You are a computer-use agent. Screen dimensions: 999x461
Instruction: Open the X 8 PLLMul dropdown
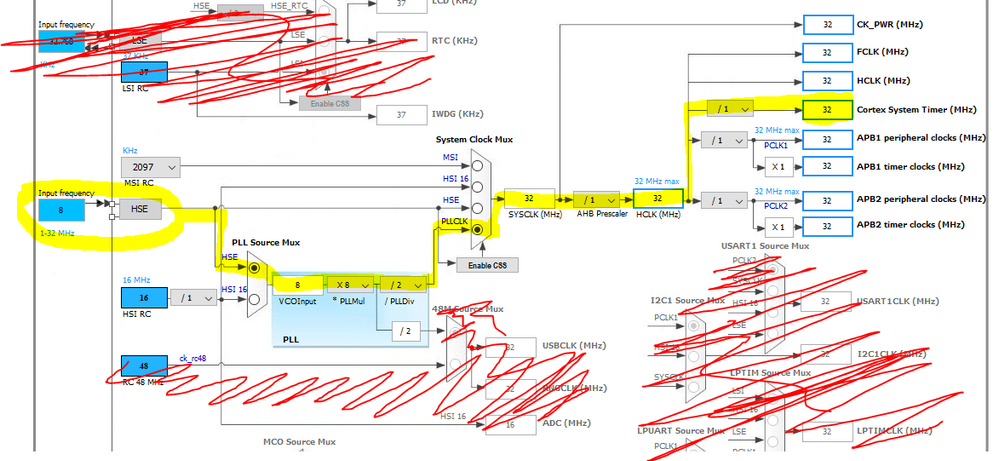pos(350,284)
